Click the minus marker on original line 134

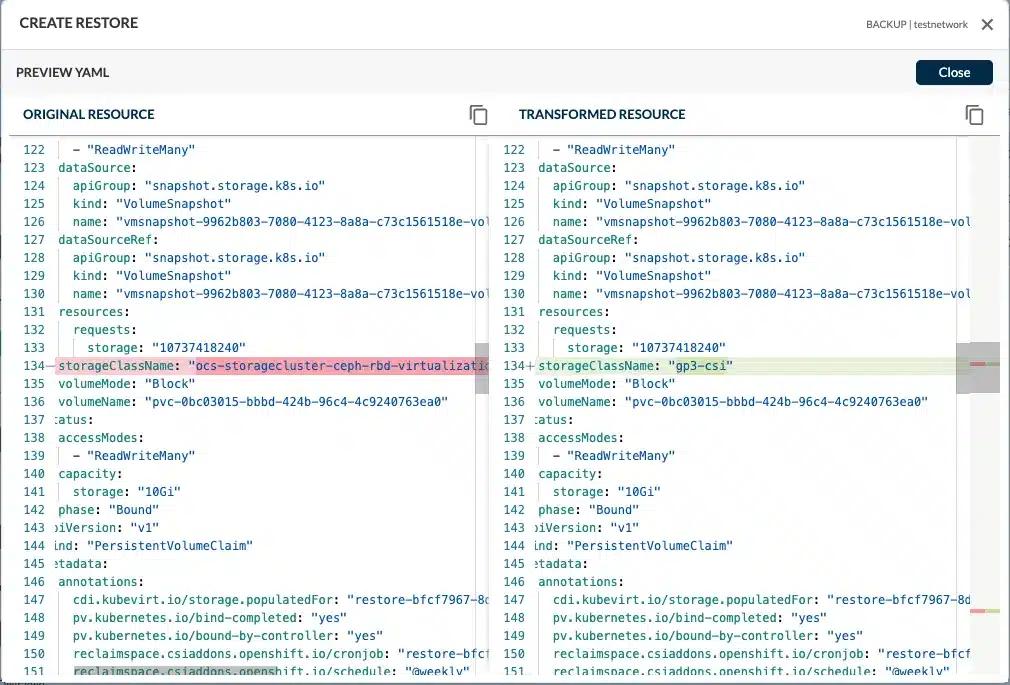pyautogui.click(x=51, y=366)
